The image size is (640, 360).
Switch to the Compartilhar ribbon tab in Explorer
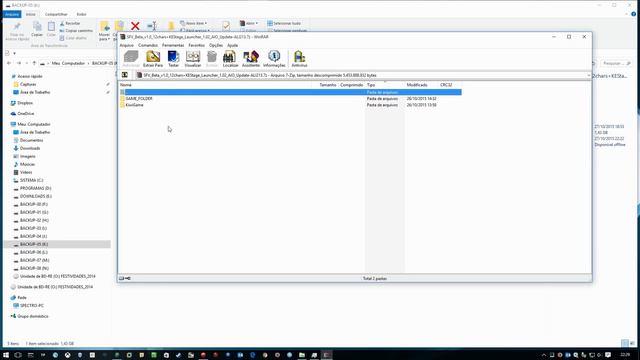[56, 14]
